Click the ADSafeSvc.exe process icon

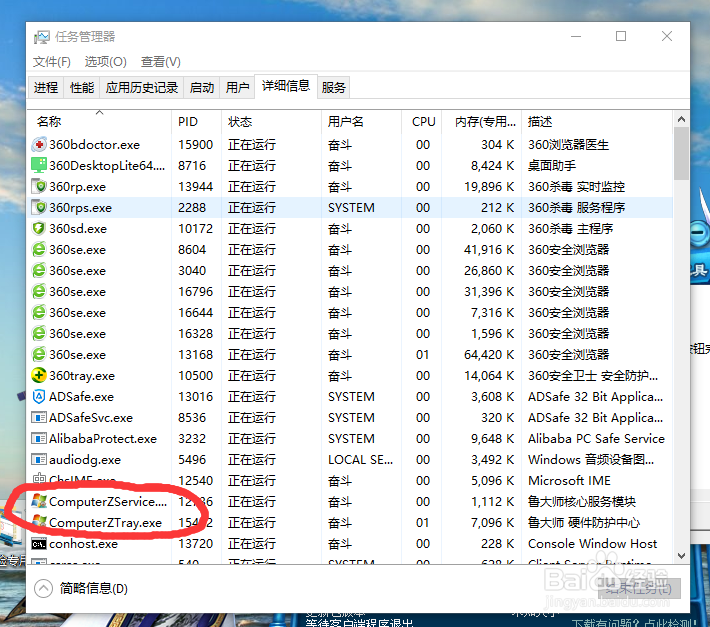39,417
